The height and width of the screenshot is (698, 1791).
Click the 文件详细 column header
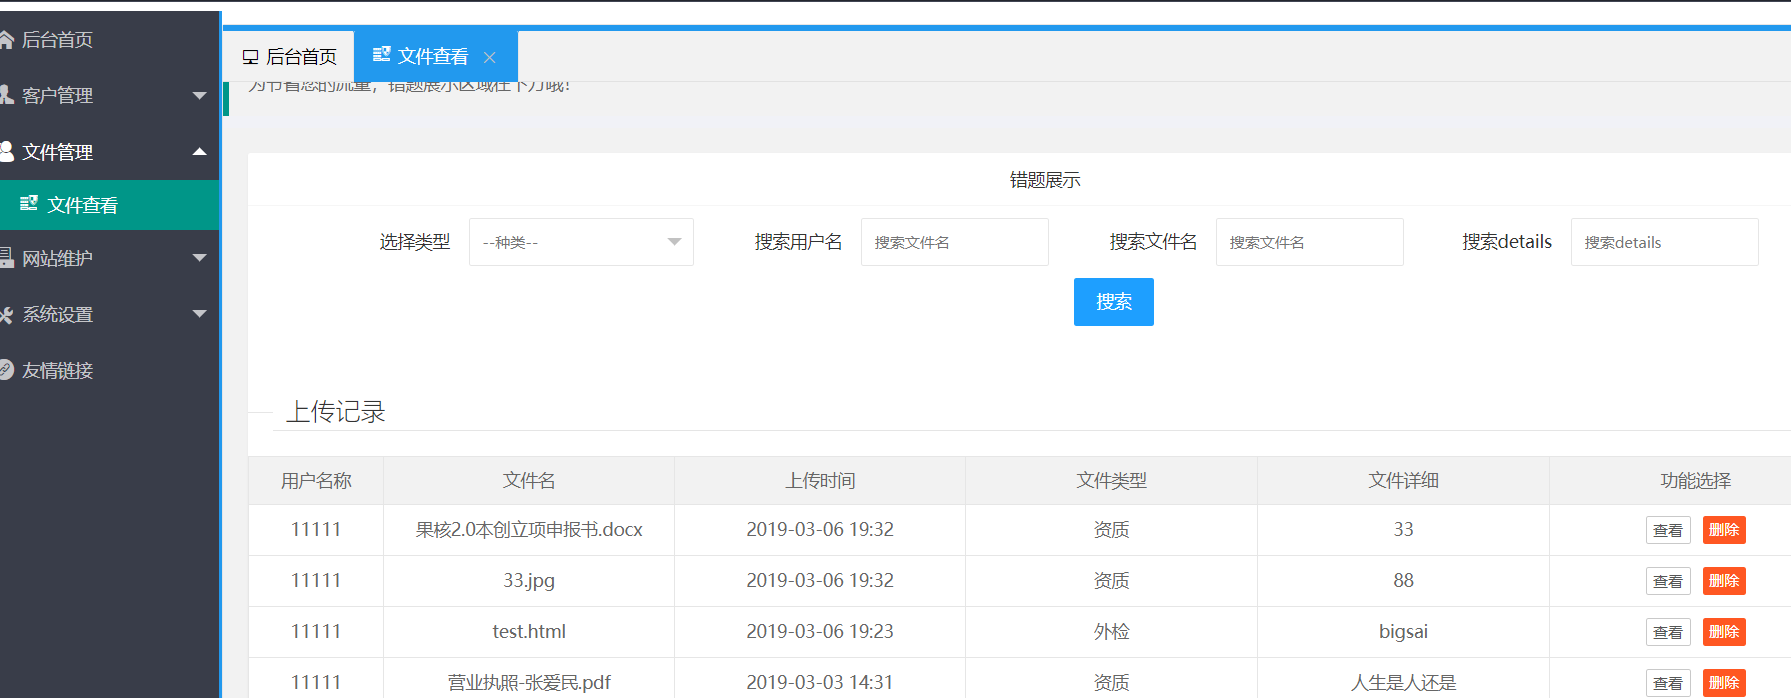point(1403,481)
